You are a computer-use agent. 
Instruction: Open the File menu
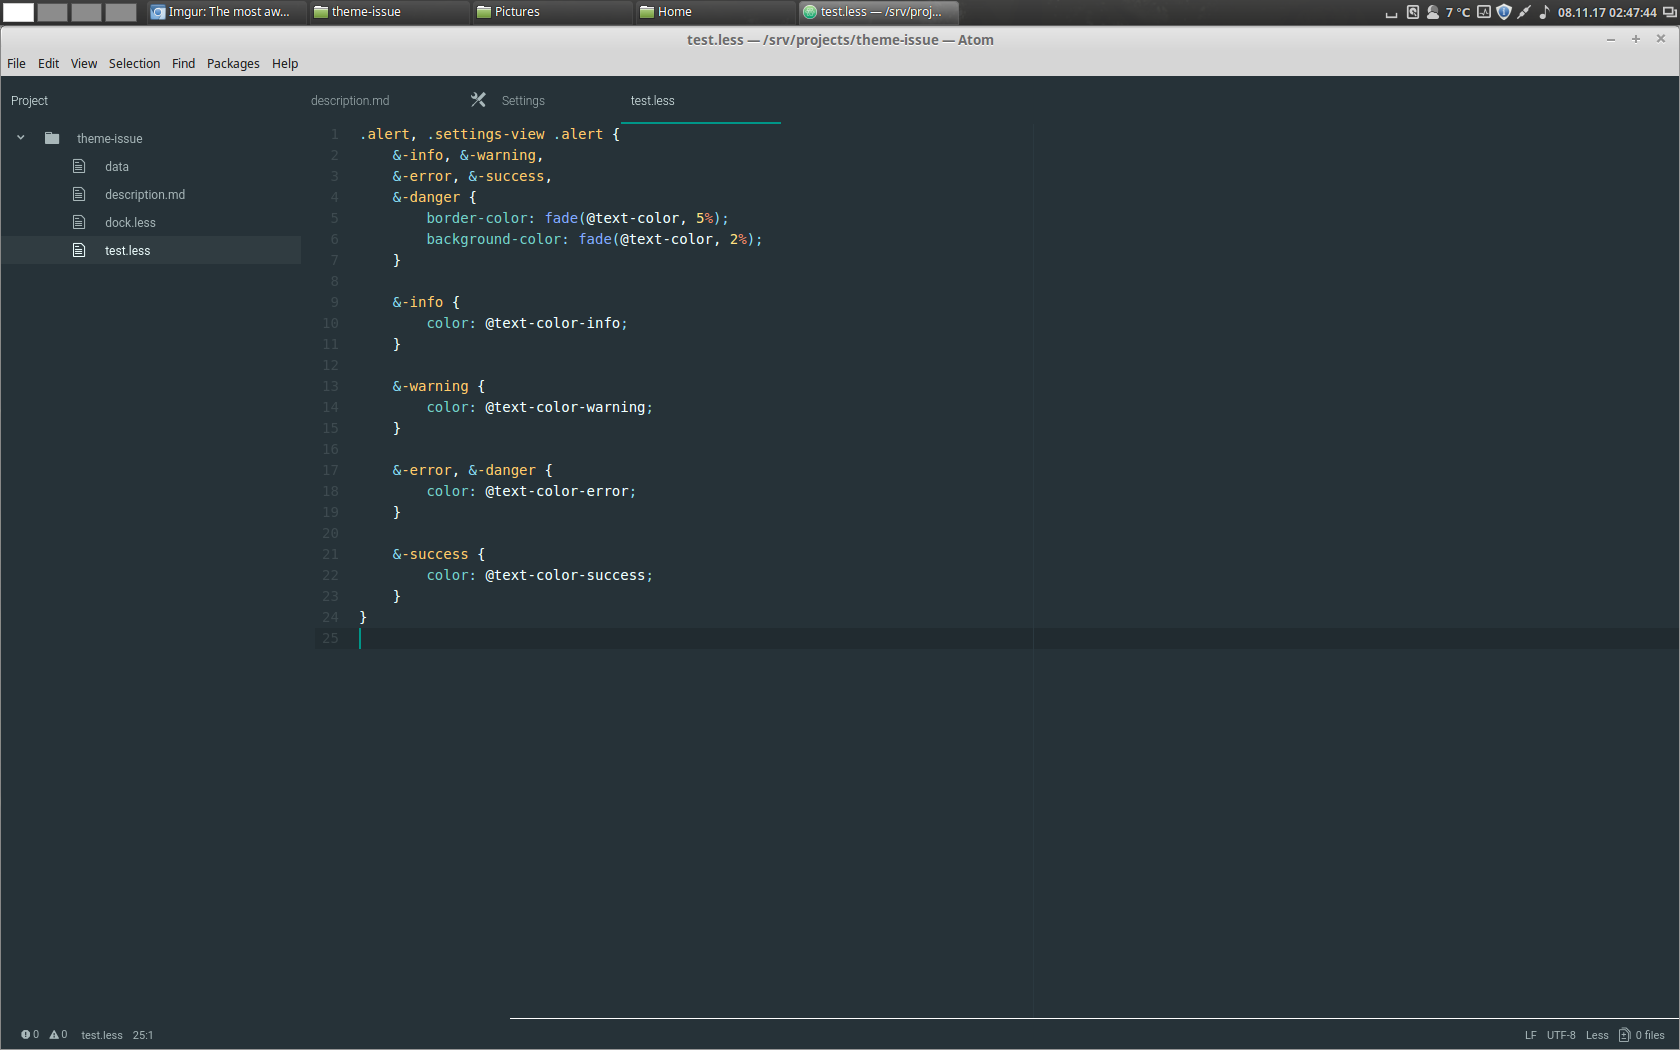pos(16,63)
